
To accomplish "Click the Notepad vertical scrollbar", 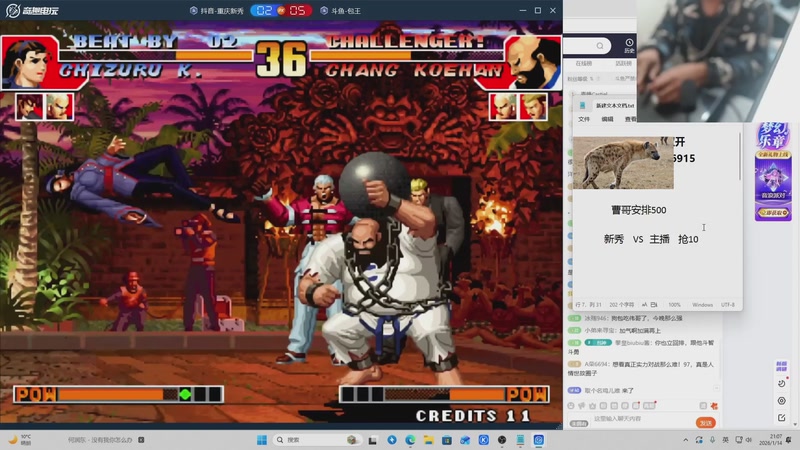I will (739, 156).
